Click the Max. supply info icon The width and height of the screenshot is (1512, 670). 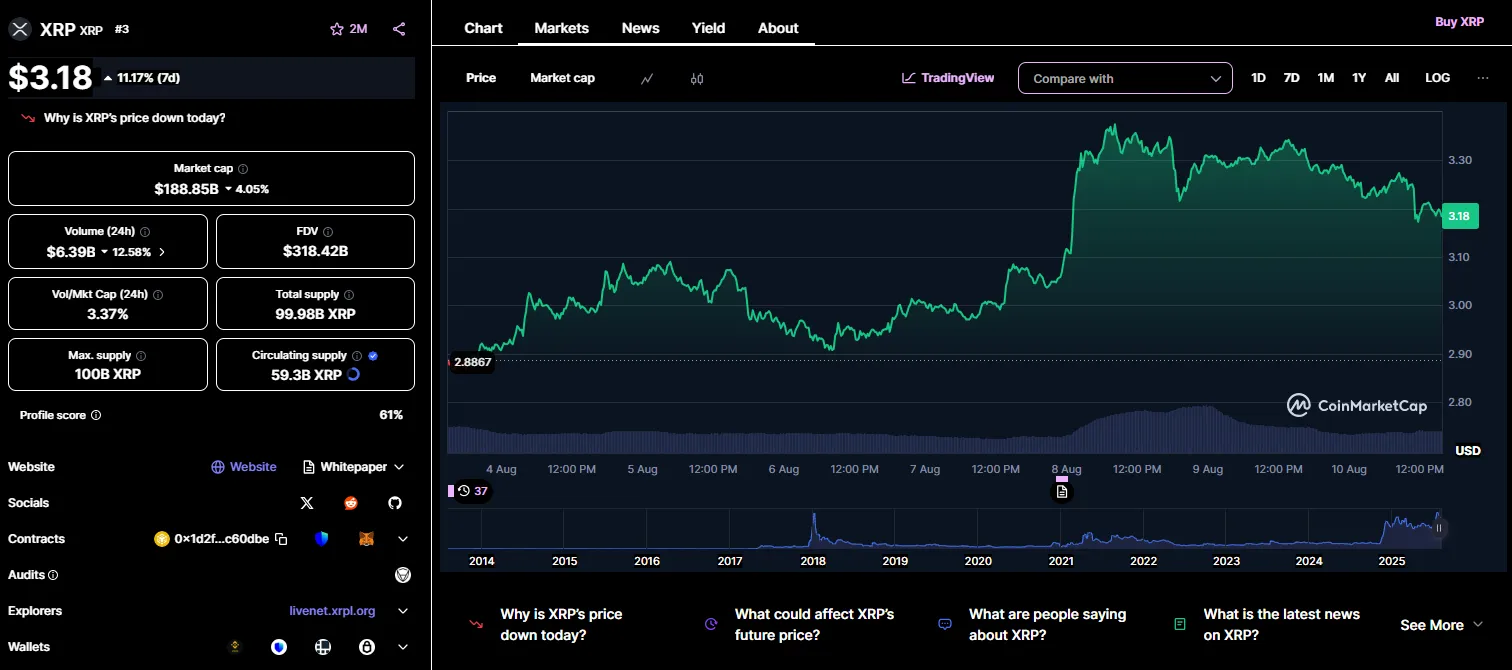pyautogui.click(x=140, y=356)
